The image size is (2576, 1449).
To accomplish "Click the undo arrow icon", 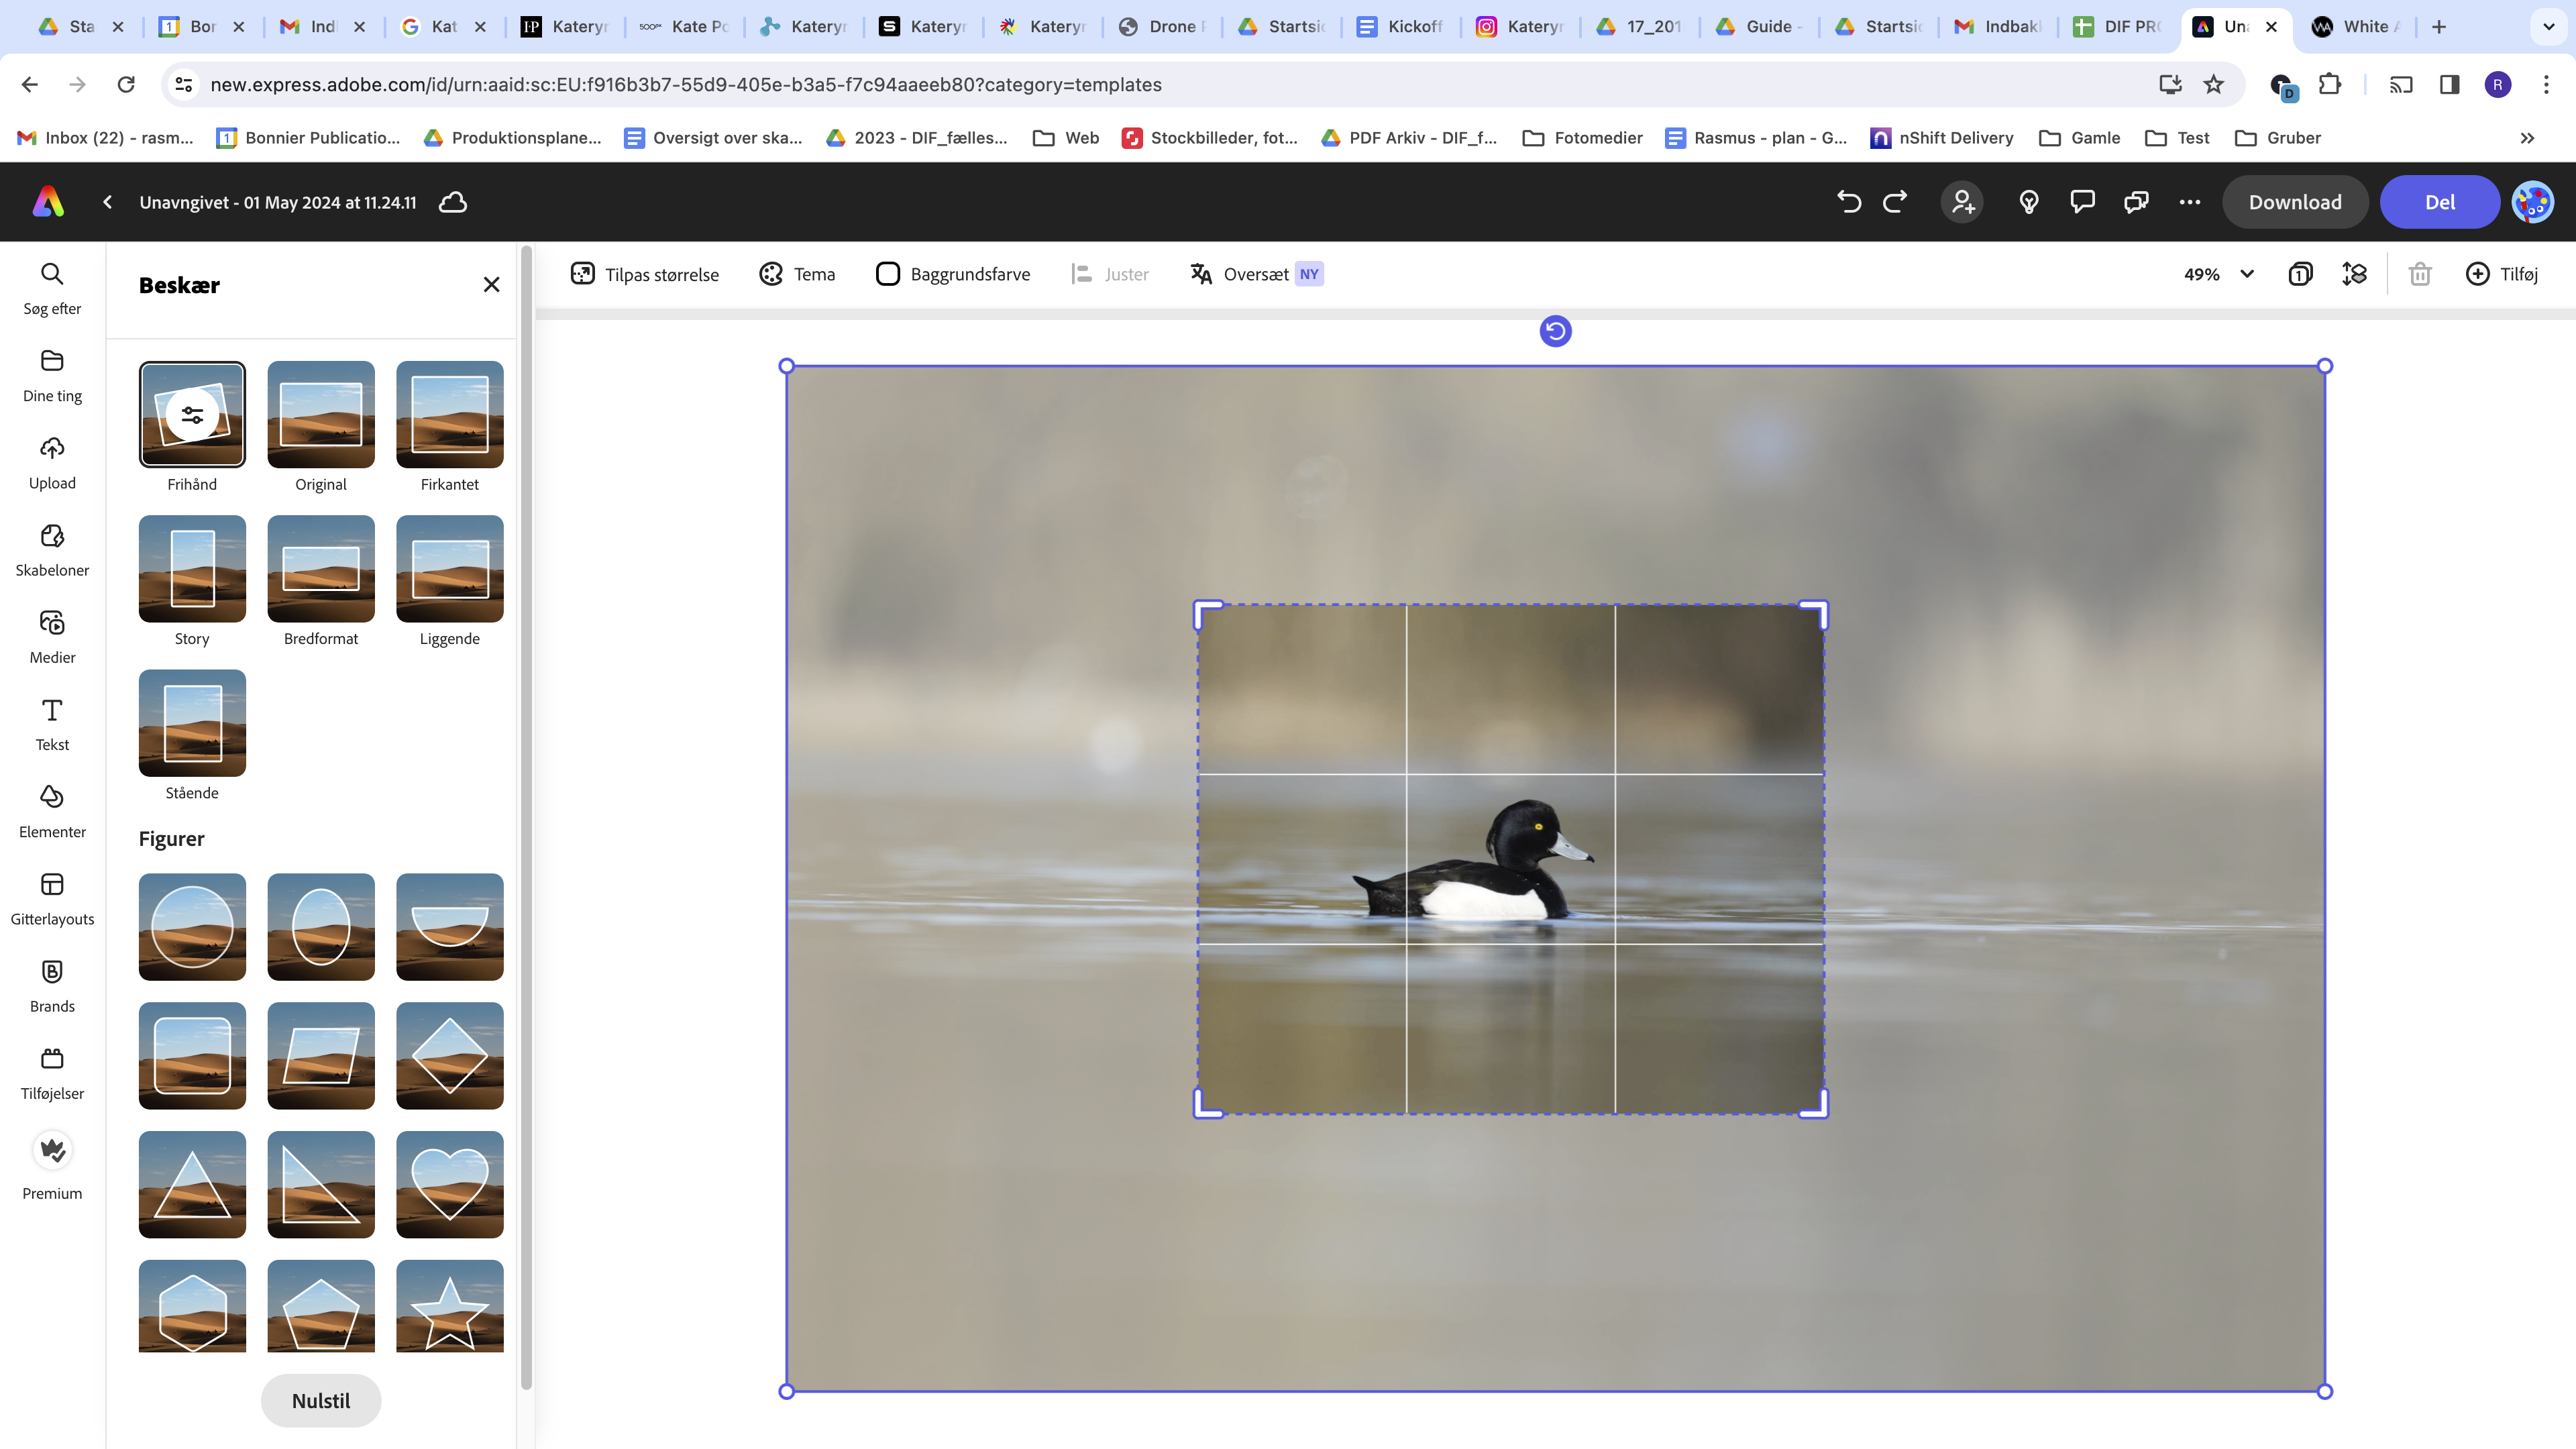I will tap(1849, 202).
